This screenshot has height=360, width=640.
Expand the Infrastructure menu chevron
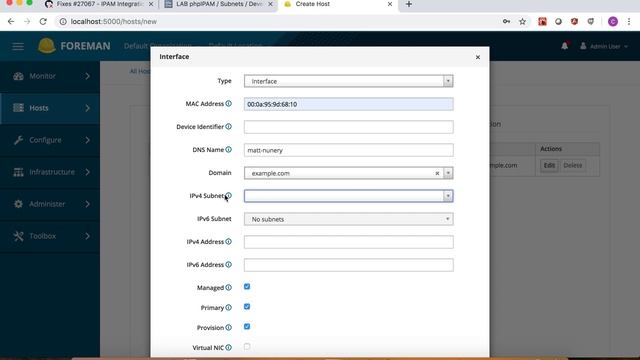87,172
